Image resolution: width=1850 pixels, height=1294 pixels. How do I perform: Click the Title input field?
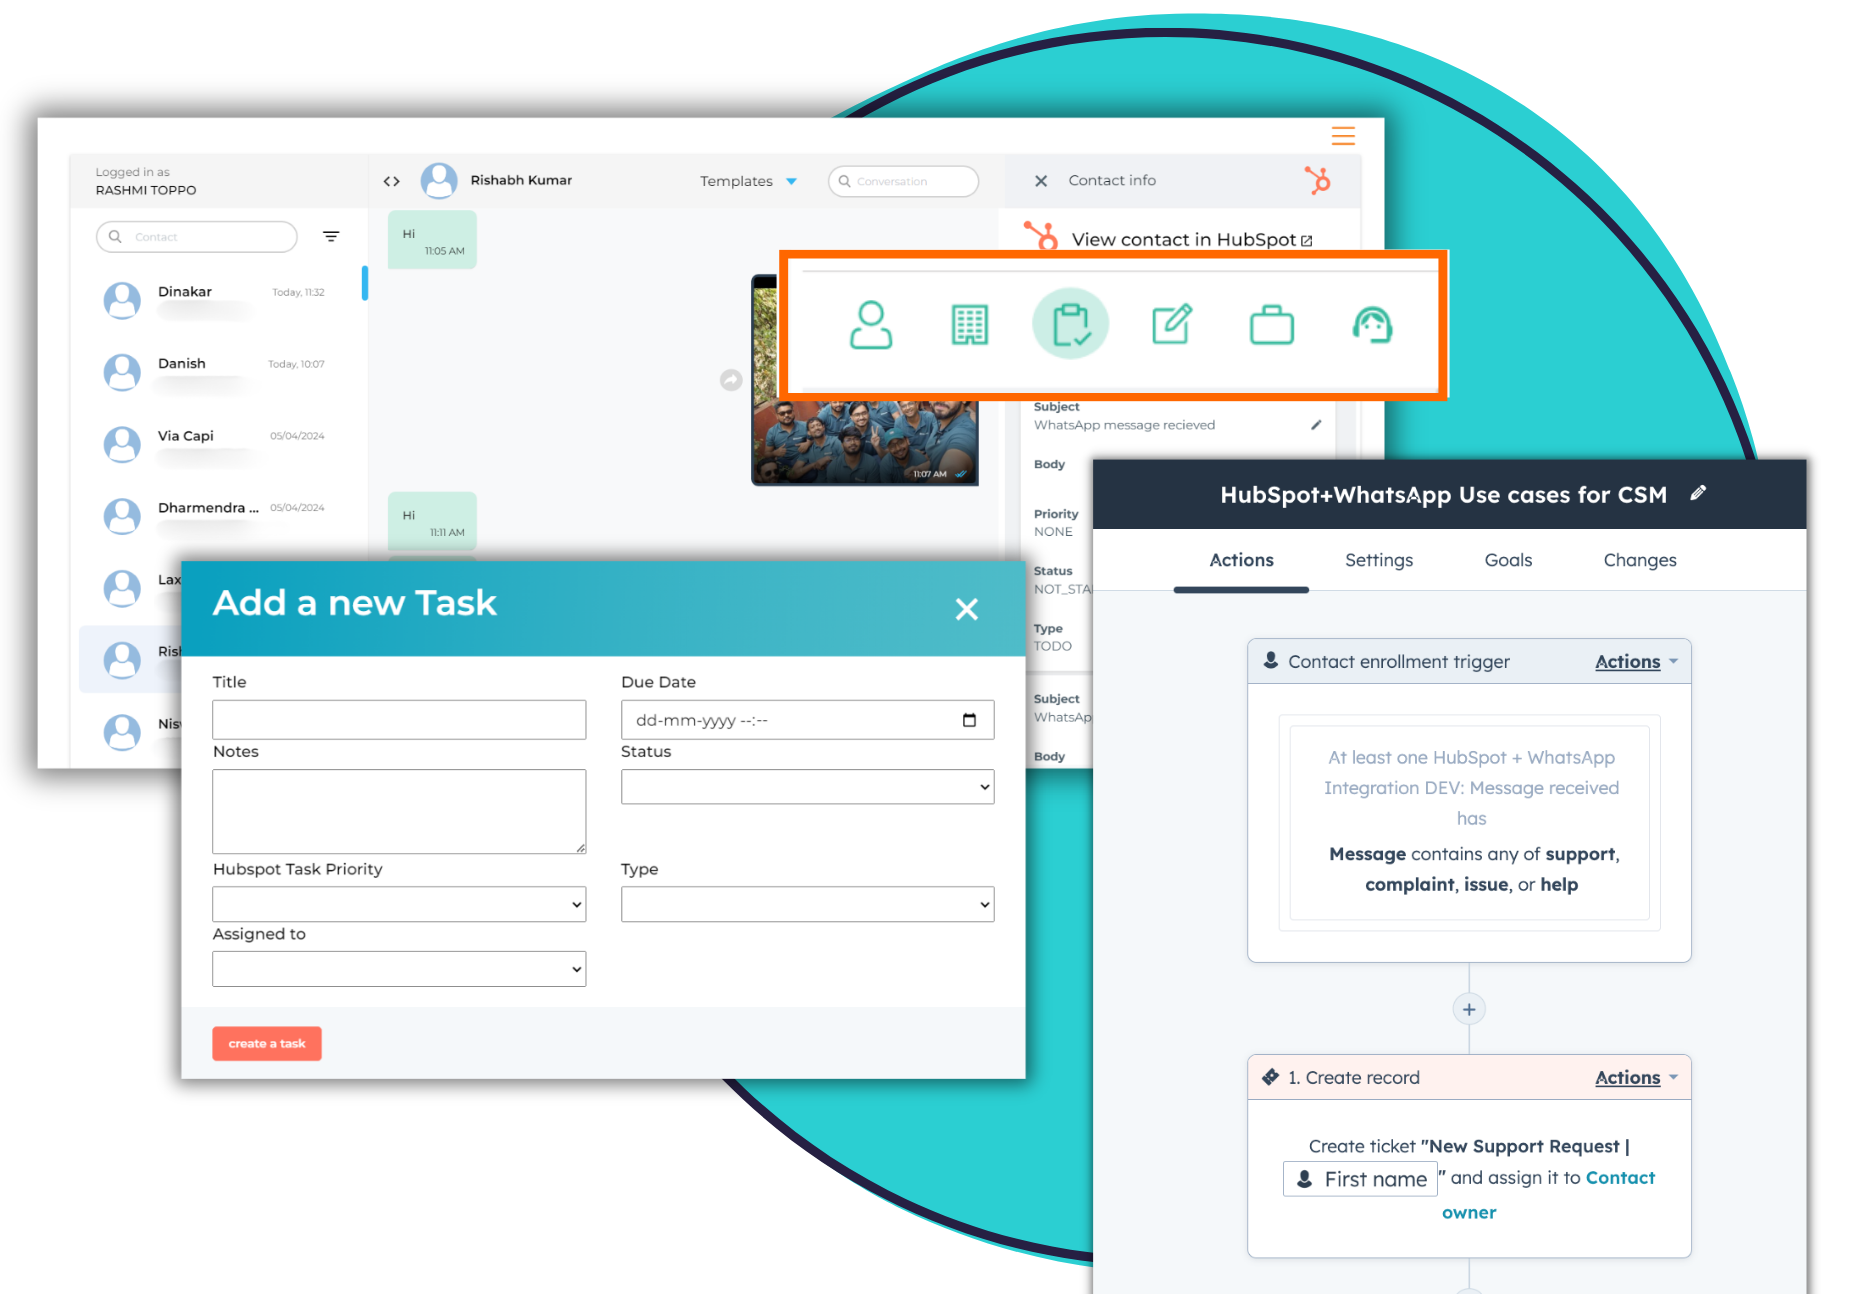(x=398, y=720)
